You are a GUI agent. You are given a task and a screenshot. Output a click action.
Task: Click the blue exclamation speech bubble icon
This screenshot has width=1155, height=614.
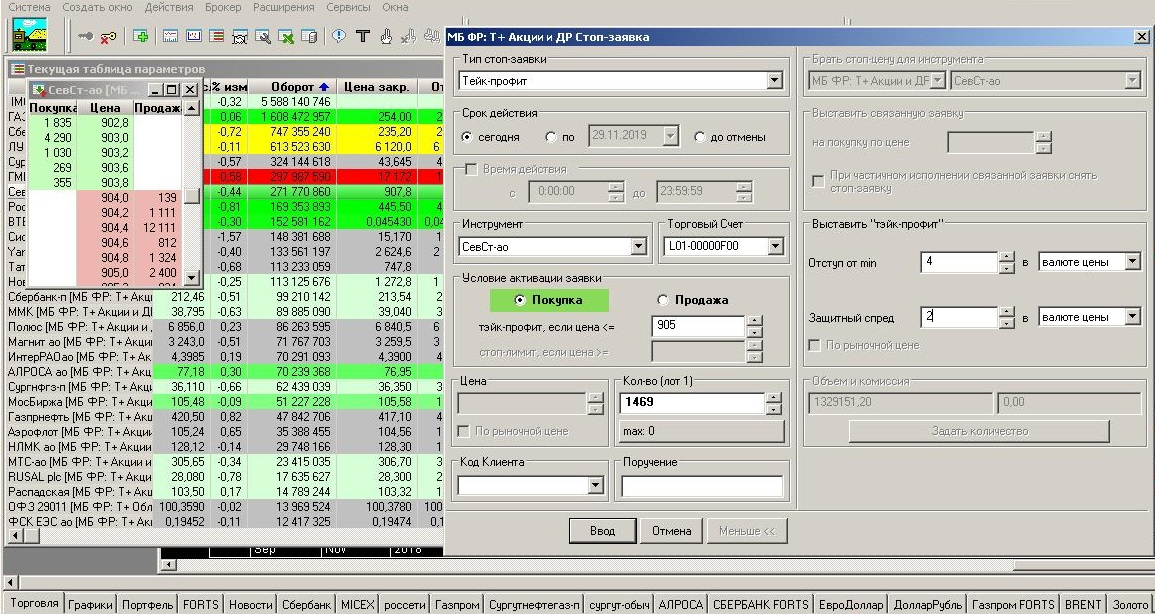point(339,35)
